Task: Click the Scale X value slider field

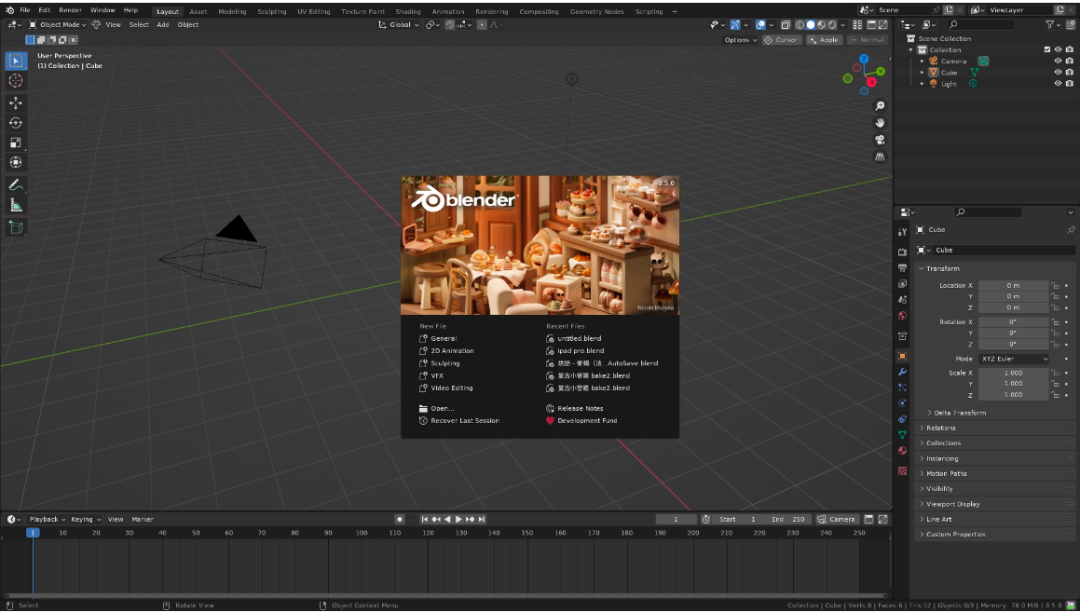Action: click(x=1013, y=372)
